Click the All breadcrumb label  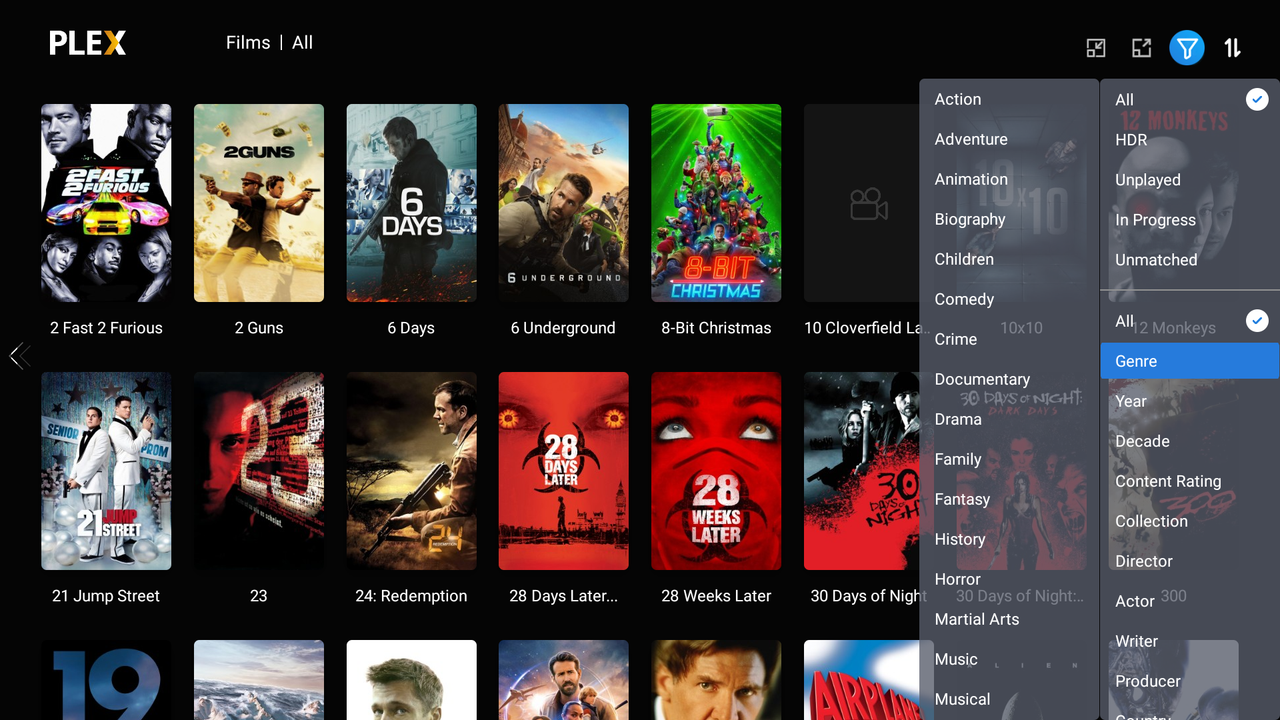(302, 43)
